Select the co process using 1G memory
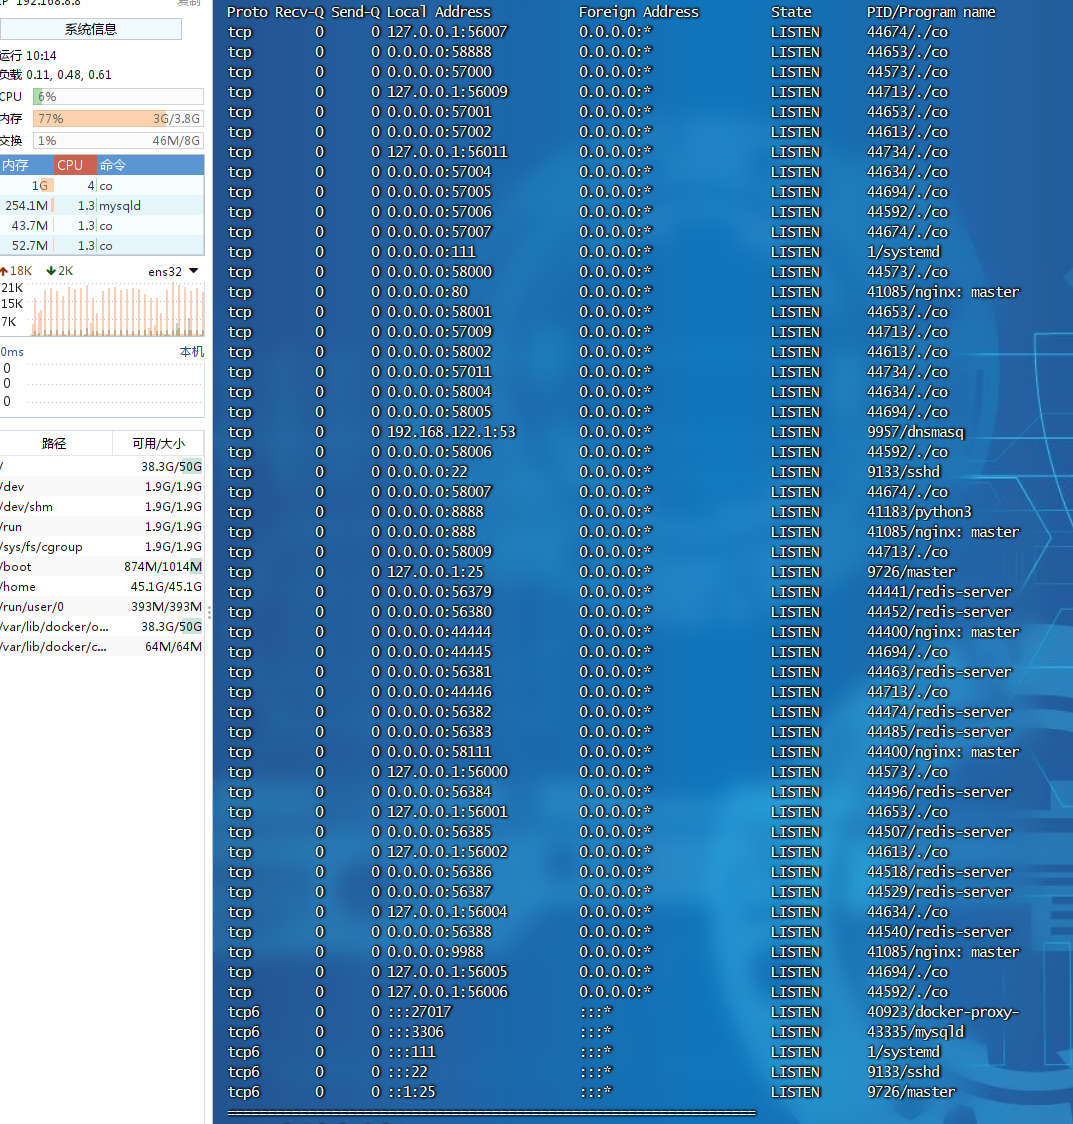The width and height of the screenshot is (1073, 1124). click(102, 186)
